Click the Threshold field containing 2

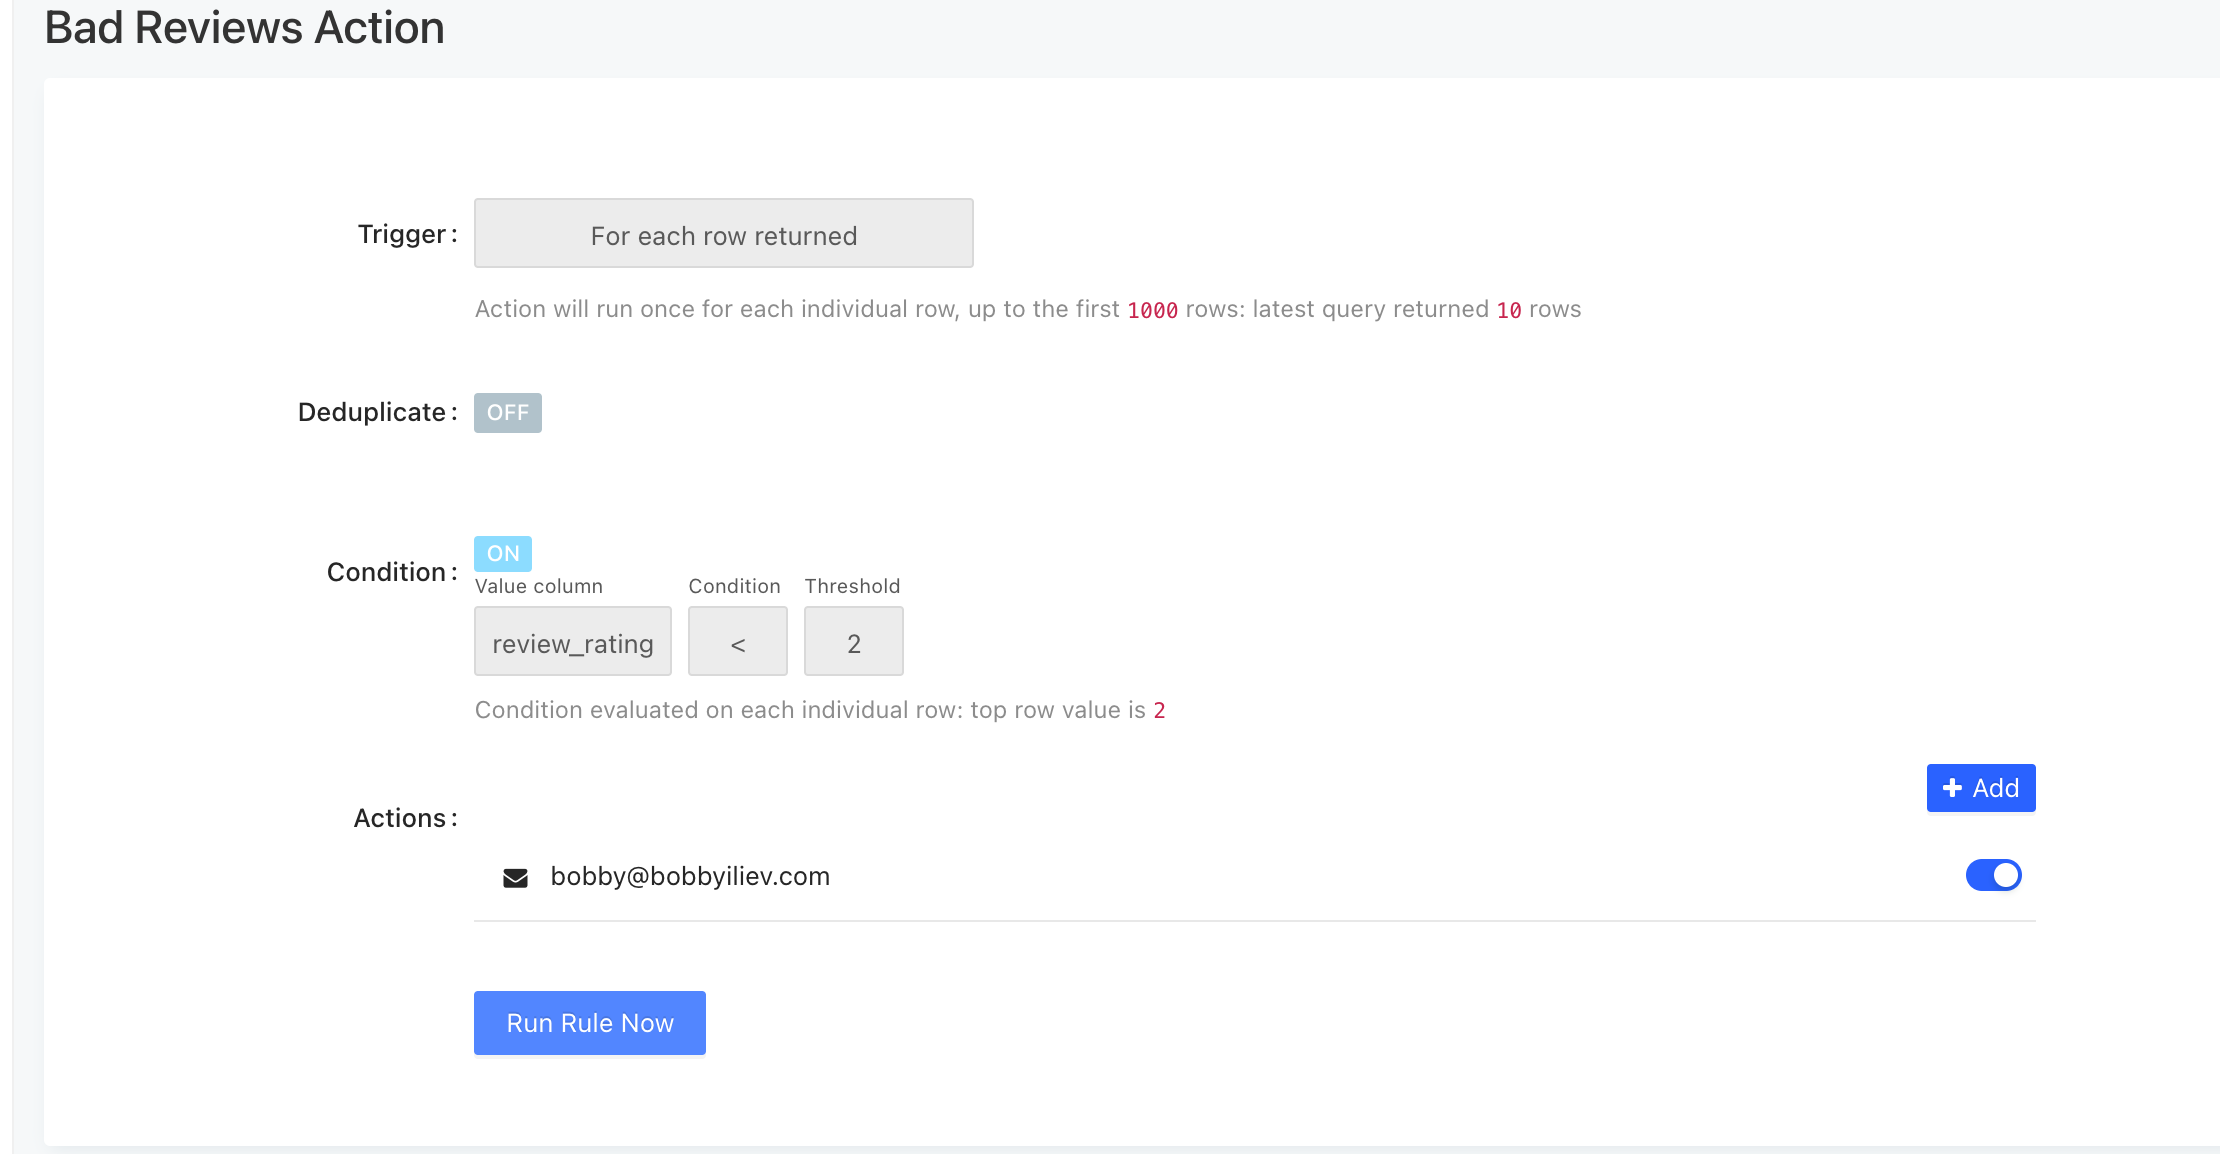point(853,642)
